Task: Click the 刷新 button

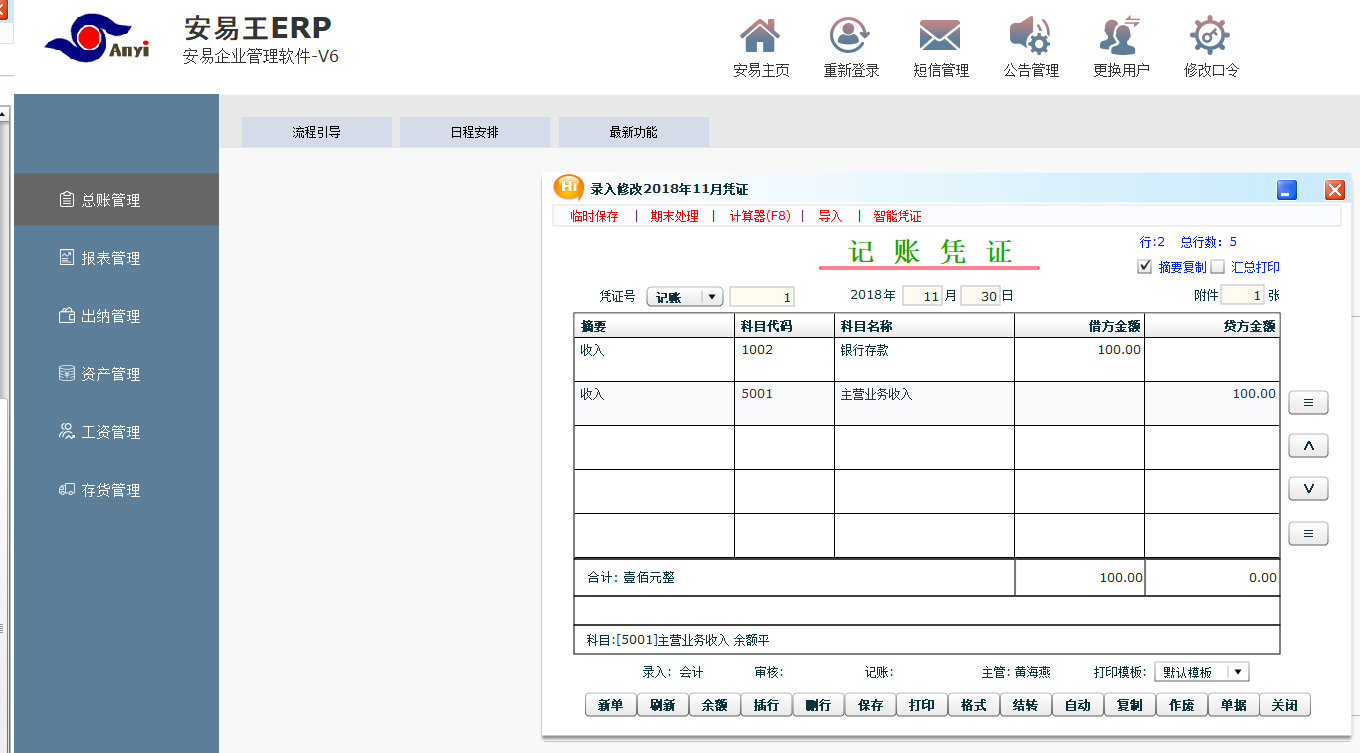Action: coord(662,705)
